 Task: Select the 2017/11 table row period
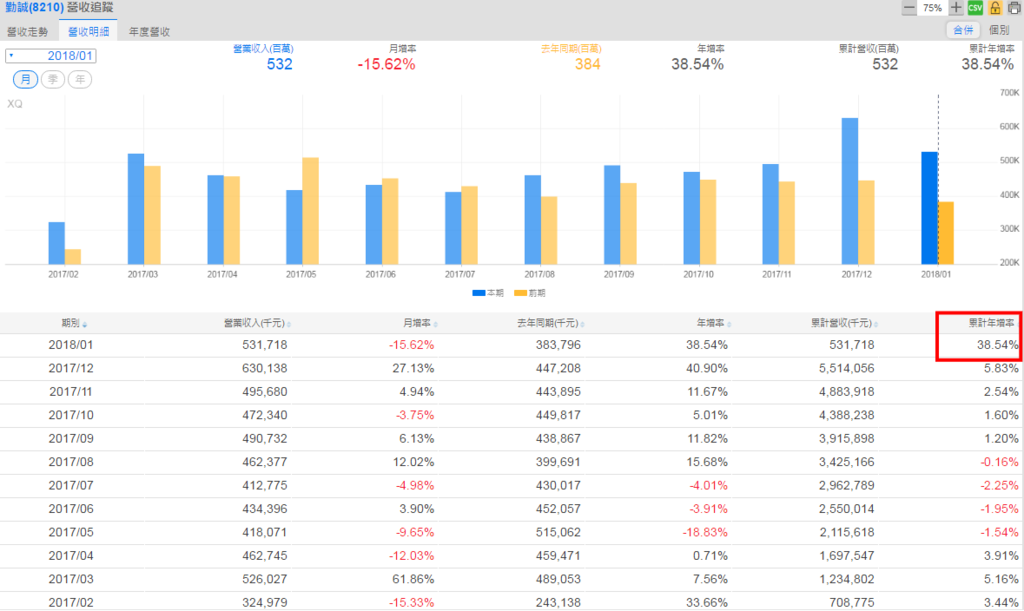pos(71,392)
